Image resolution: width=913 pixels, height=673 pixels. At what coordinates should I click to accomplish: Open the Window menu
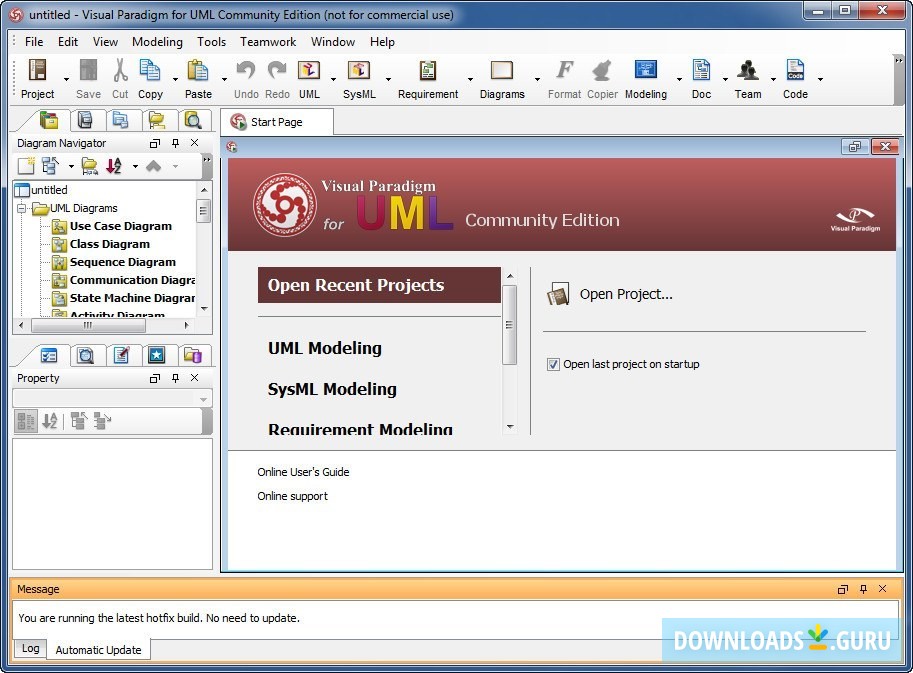tap(332, 42)
